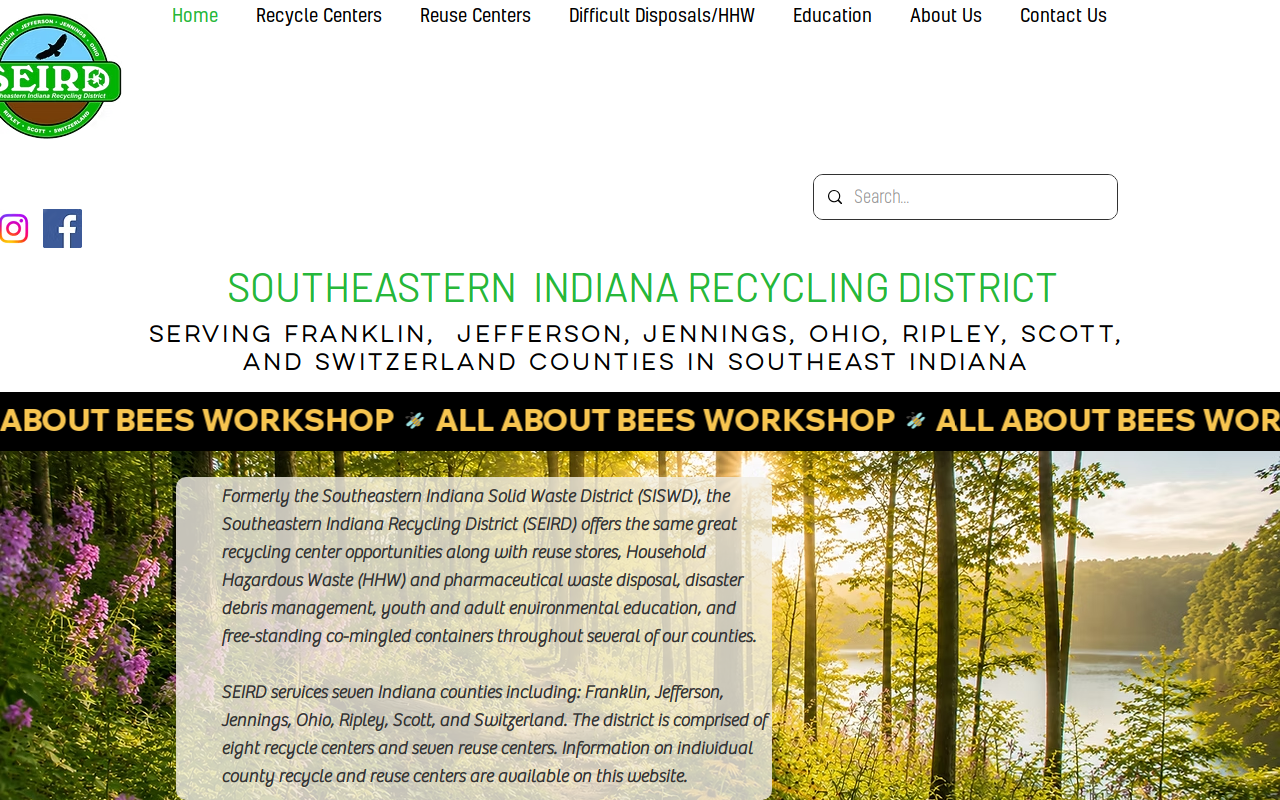The image size is (1280, 800).
Task: Click the 'Serving Franklin, Jefferson, Jennings' subtitle text
Action: point(636,348)
